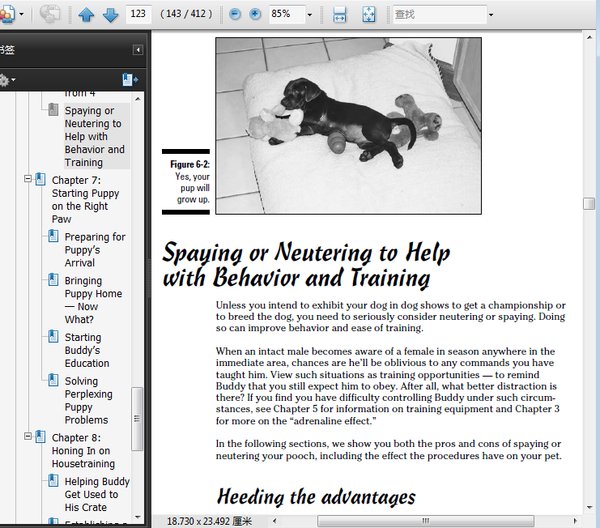
Task: Go to next page with down arrow
Action: 110,15
